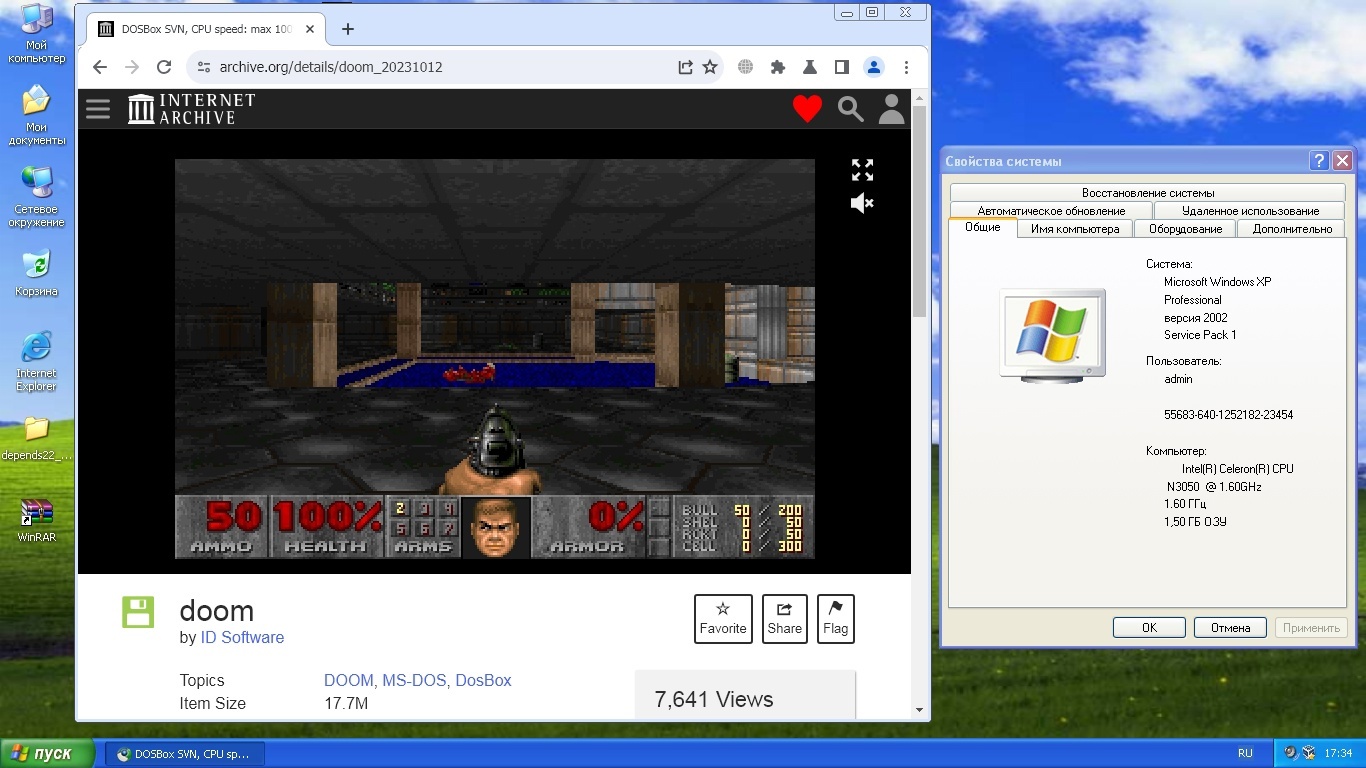Viewport: 1366px width, 768px height.
Task: Go back in Chrome
Action: point(99,67)
